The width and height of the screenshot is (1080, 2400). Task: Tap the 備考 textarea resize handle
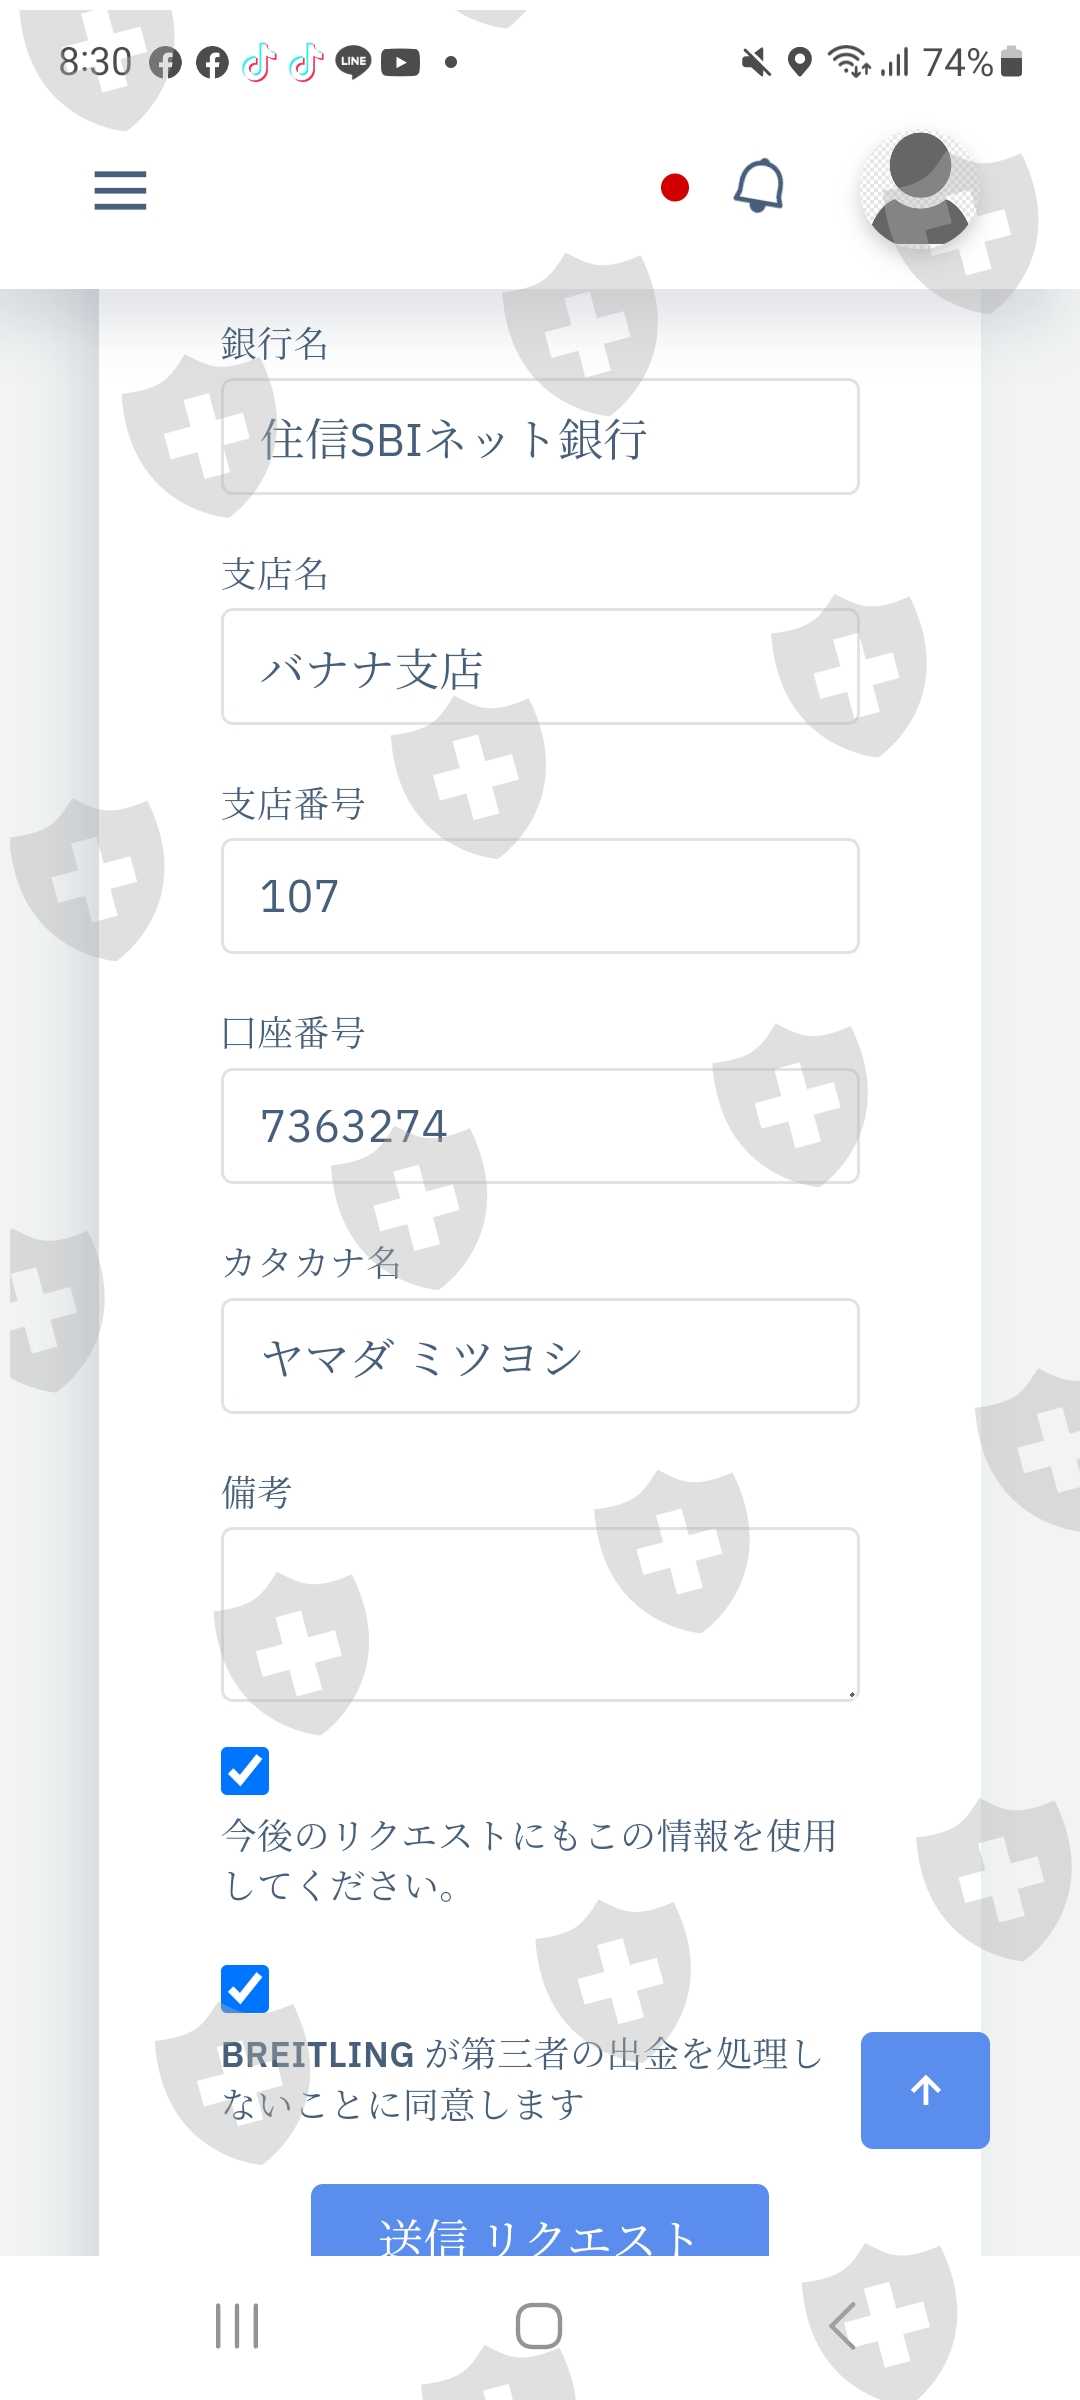(x=851, y=1693)
